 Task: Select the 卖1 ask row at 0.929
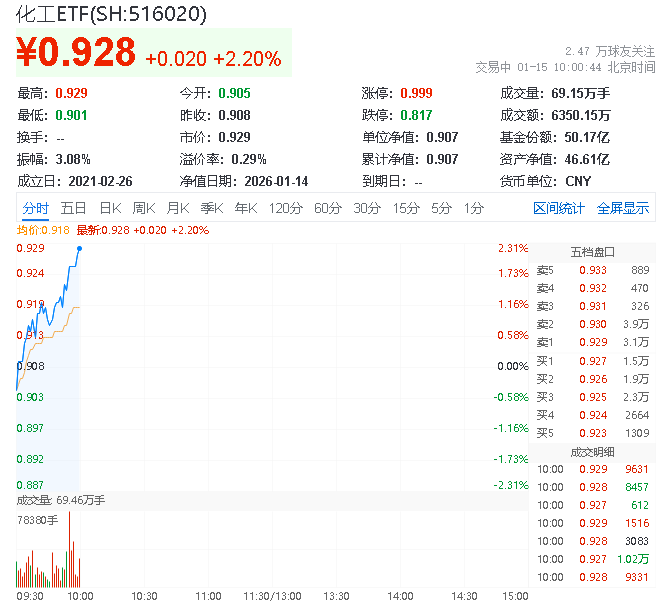[x=592, y=342]
